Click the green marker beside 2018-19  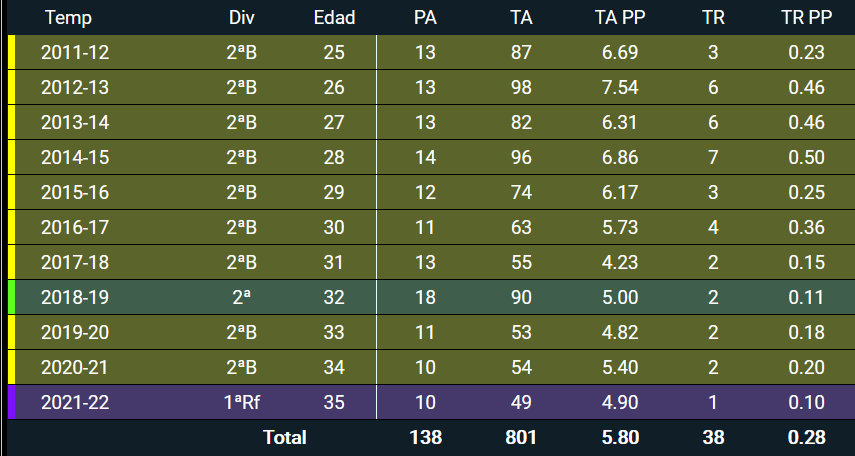11,297
